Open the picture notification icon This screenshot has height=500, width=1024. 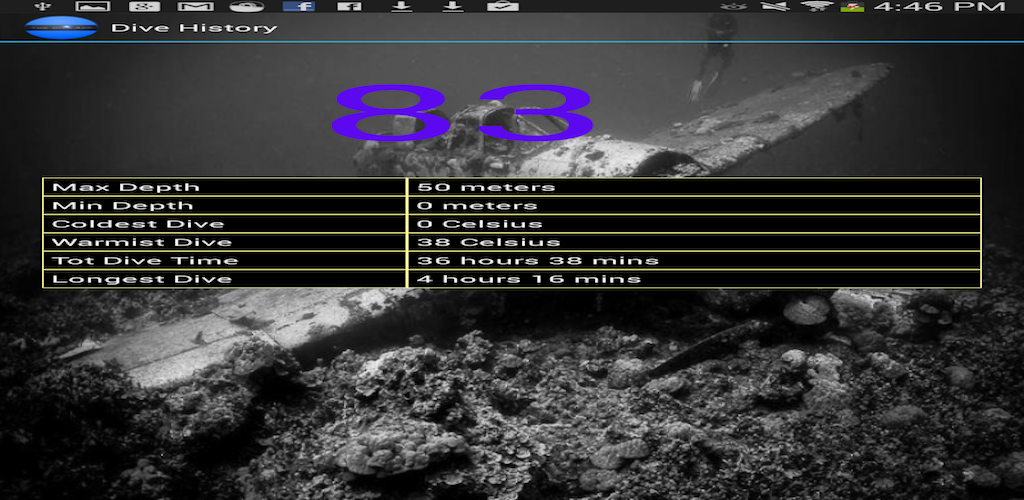92,6
